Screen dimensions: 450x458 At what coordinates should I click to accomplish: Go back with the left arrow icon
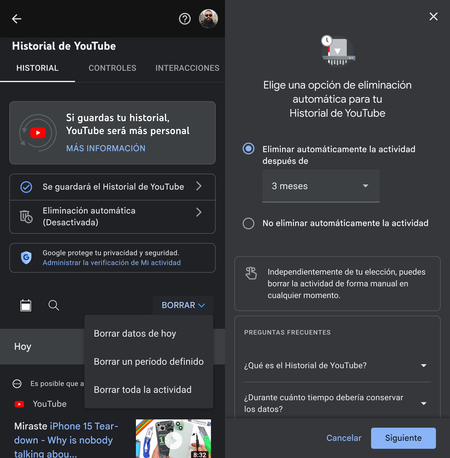click(16, 19)
